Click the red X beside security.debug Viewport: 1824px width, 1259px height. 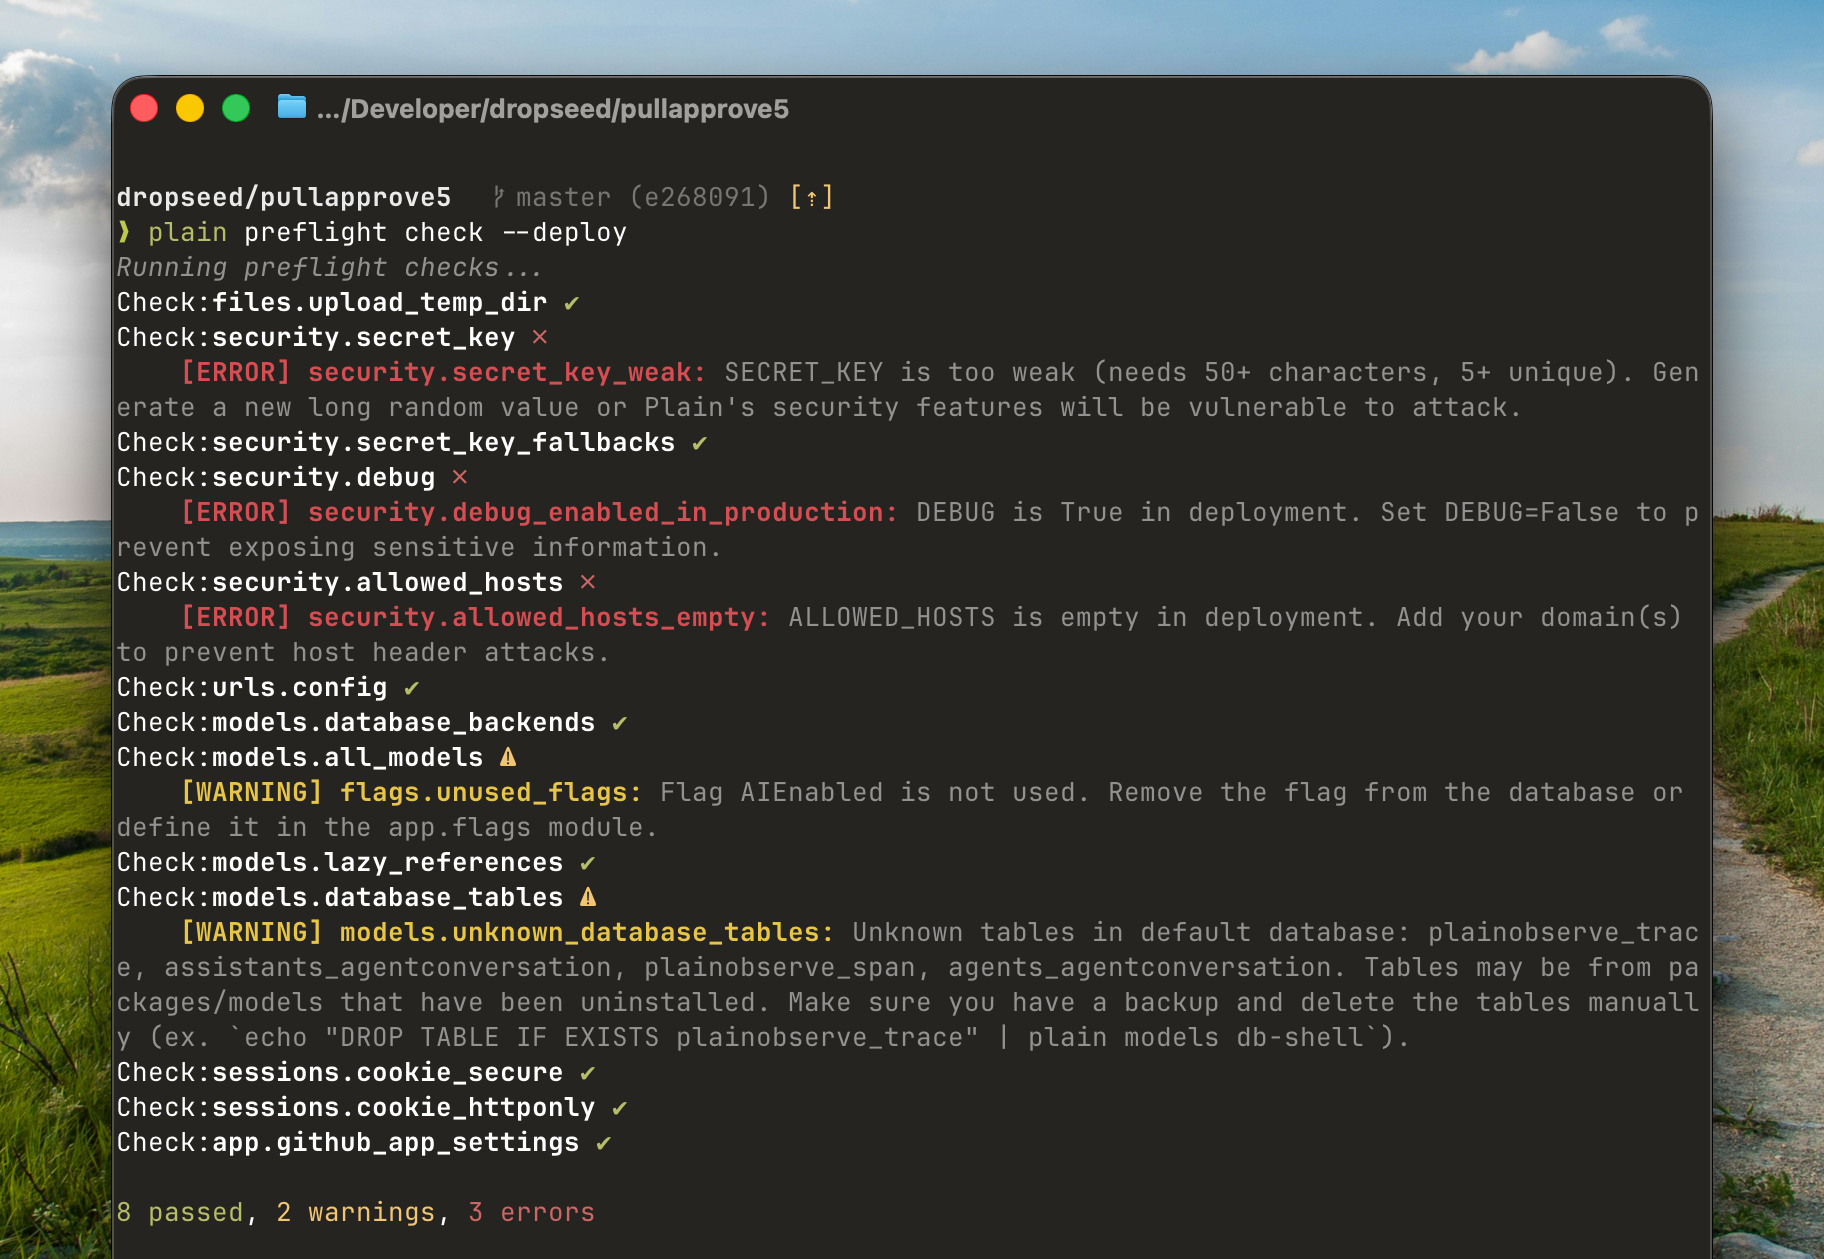point(460,477)
